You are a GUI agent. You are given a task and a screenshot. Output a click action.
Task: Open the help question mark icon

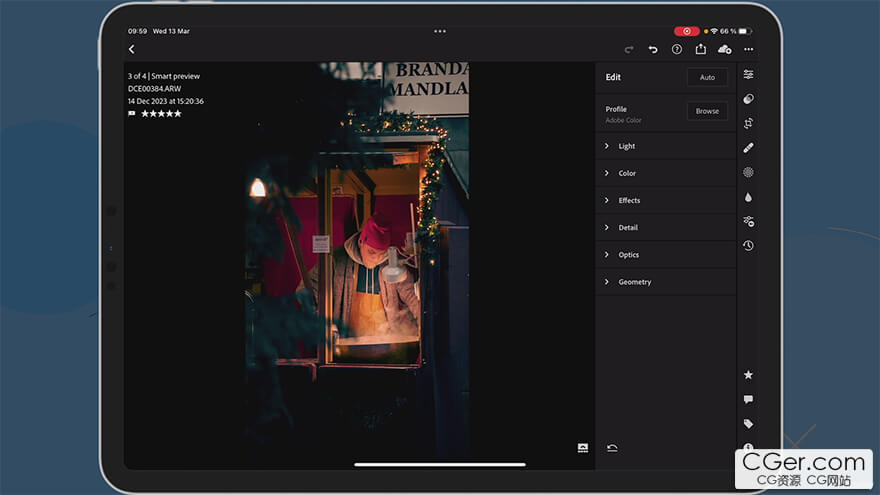pos(677,49)
